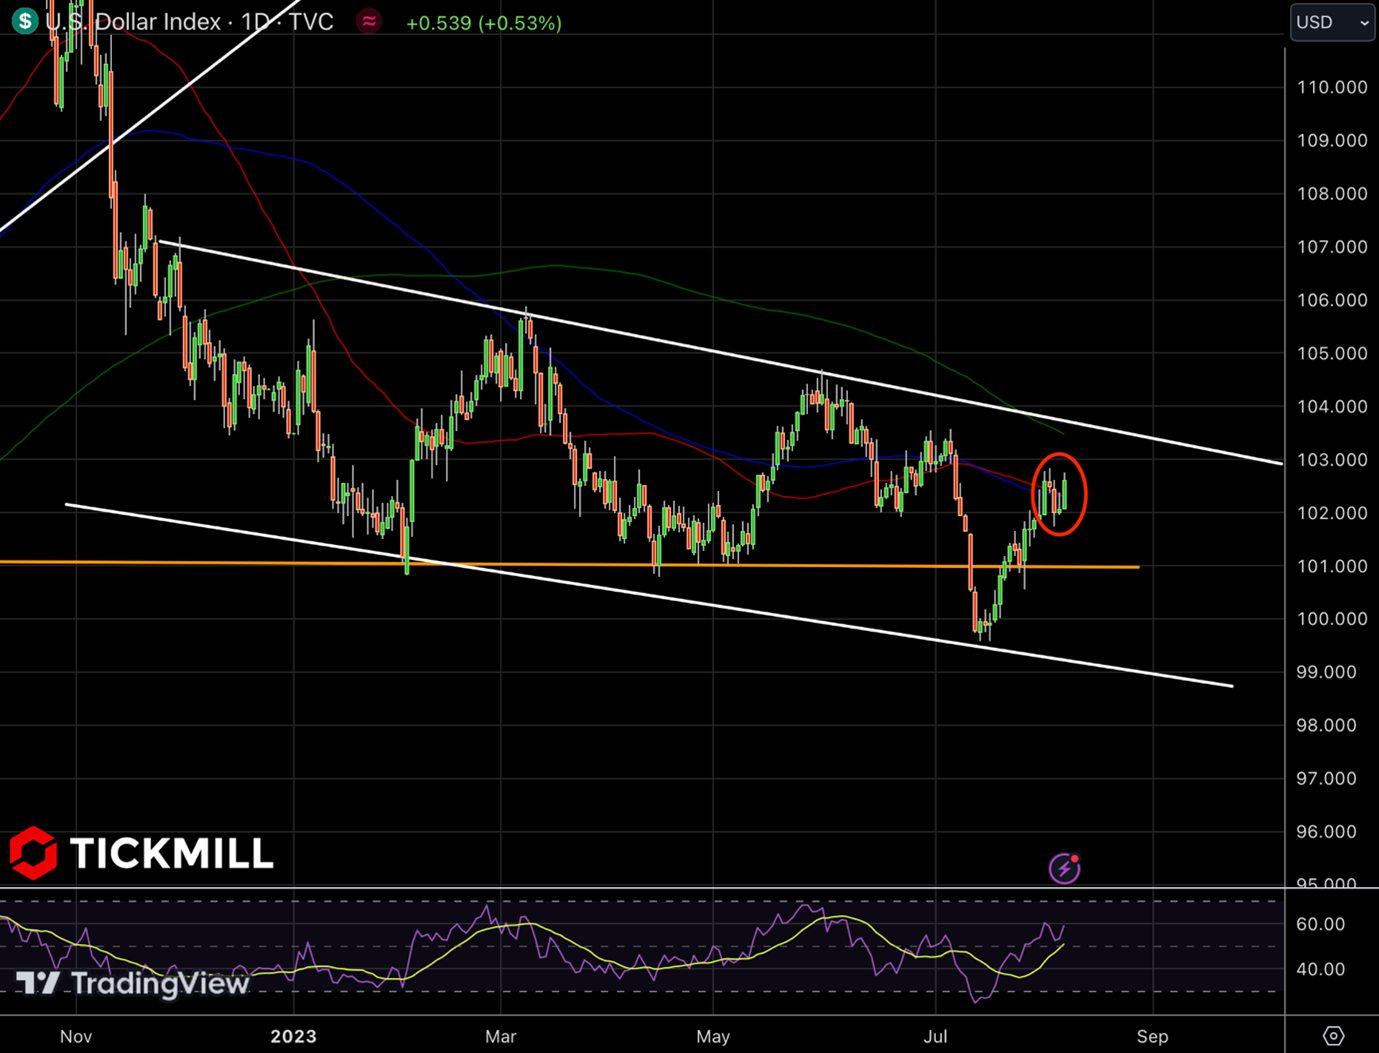This screenshot has width=1379, height=1053.
Task: Click the 2023 time axis label
Action: [293, 1037]
